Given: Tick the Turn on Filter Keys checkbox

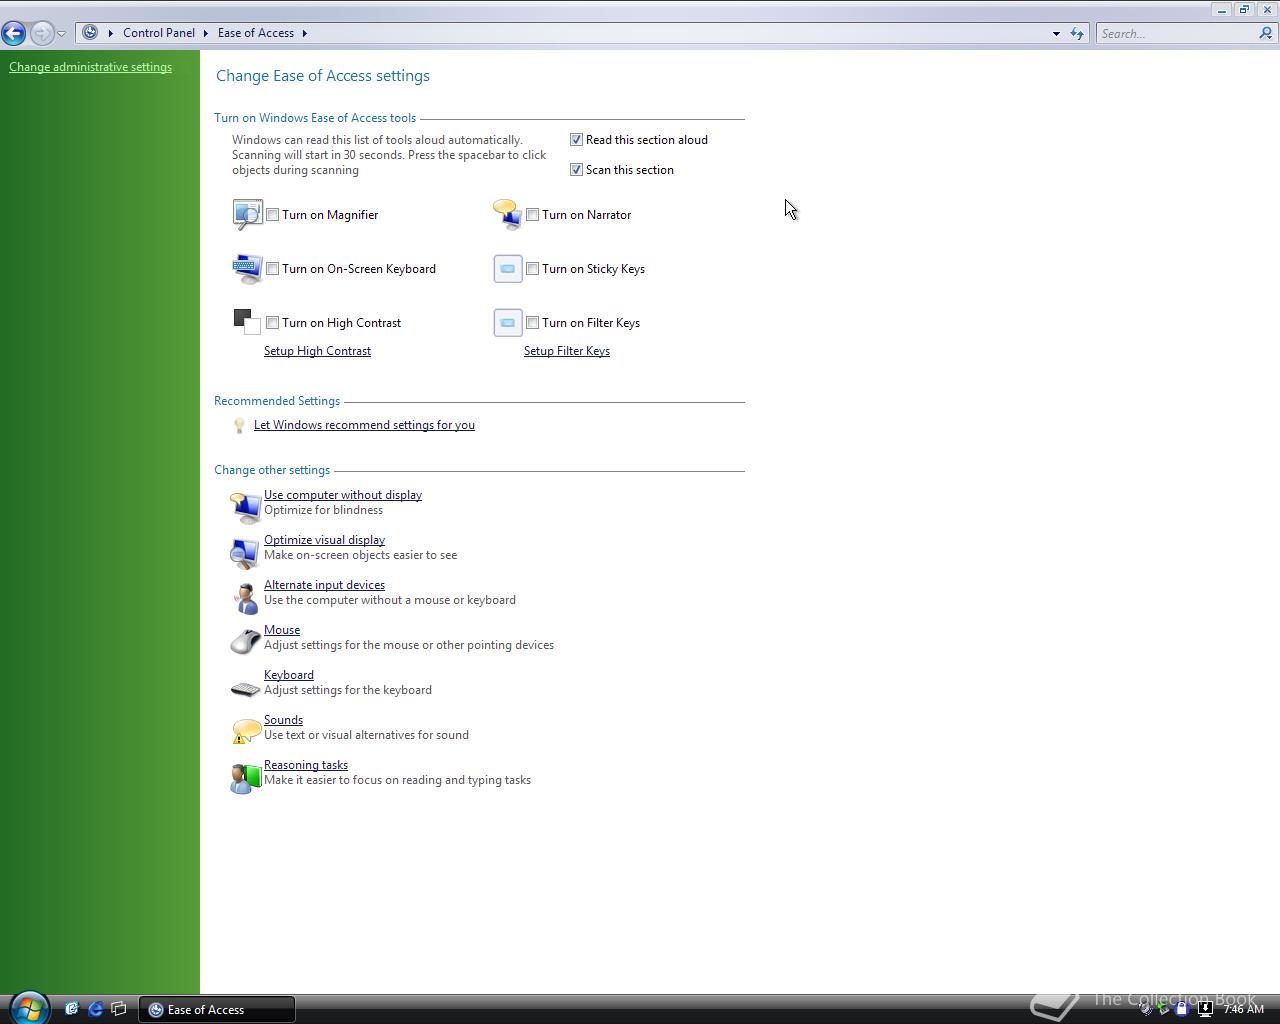Looking at the screenshot, I should (x=532, y=322).
